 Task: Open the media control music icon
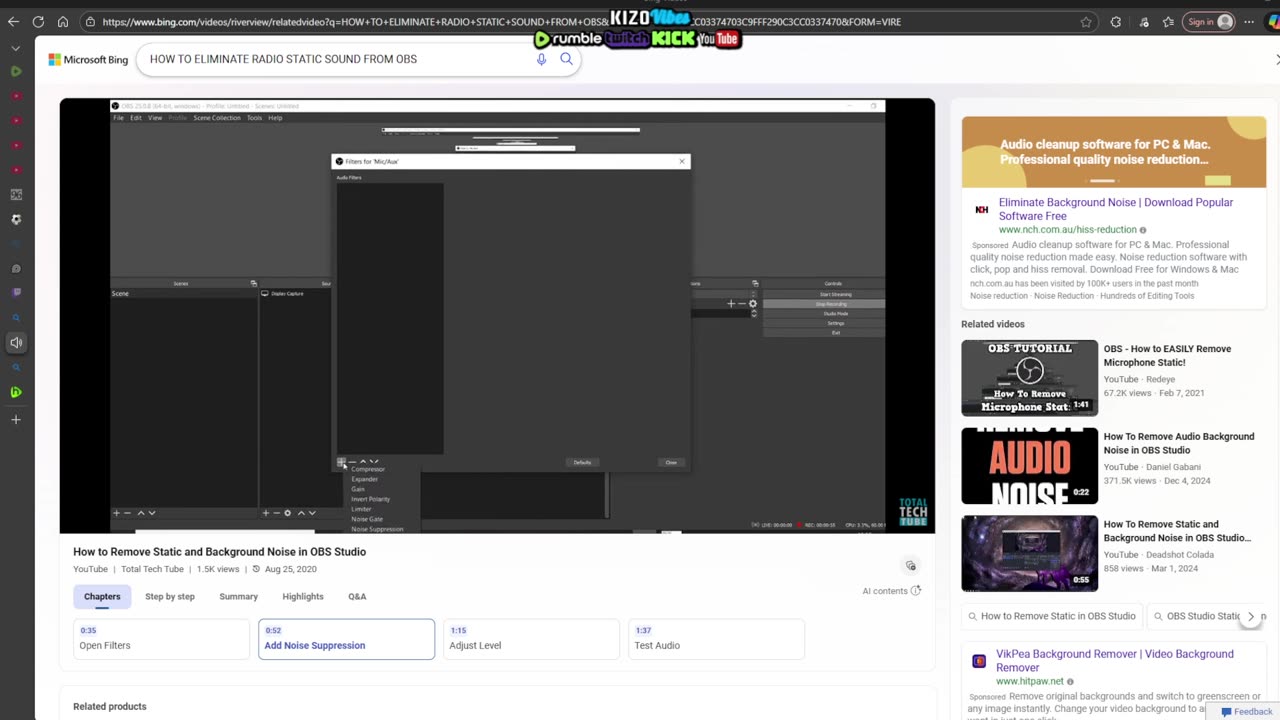[1144, 22]
